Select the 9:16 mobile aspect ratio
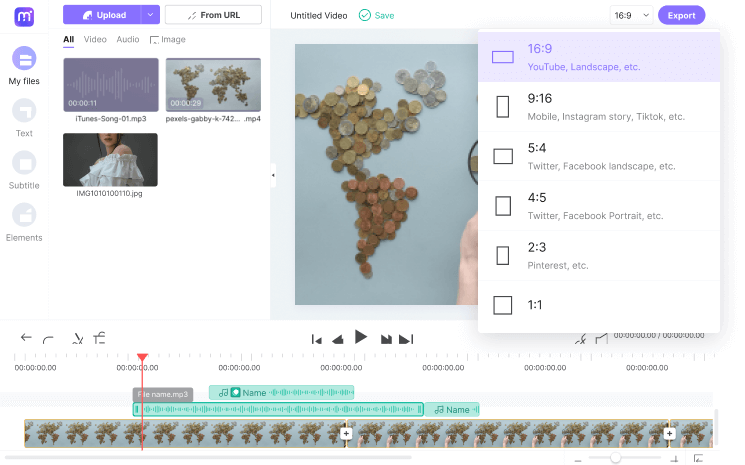 (x=598, y=106)
